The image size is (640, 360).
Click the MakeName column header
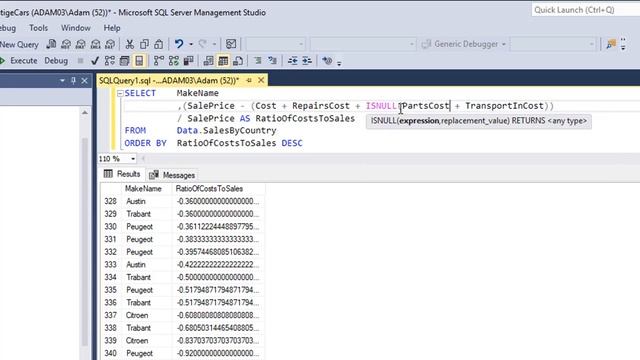point(147,189)
